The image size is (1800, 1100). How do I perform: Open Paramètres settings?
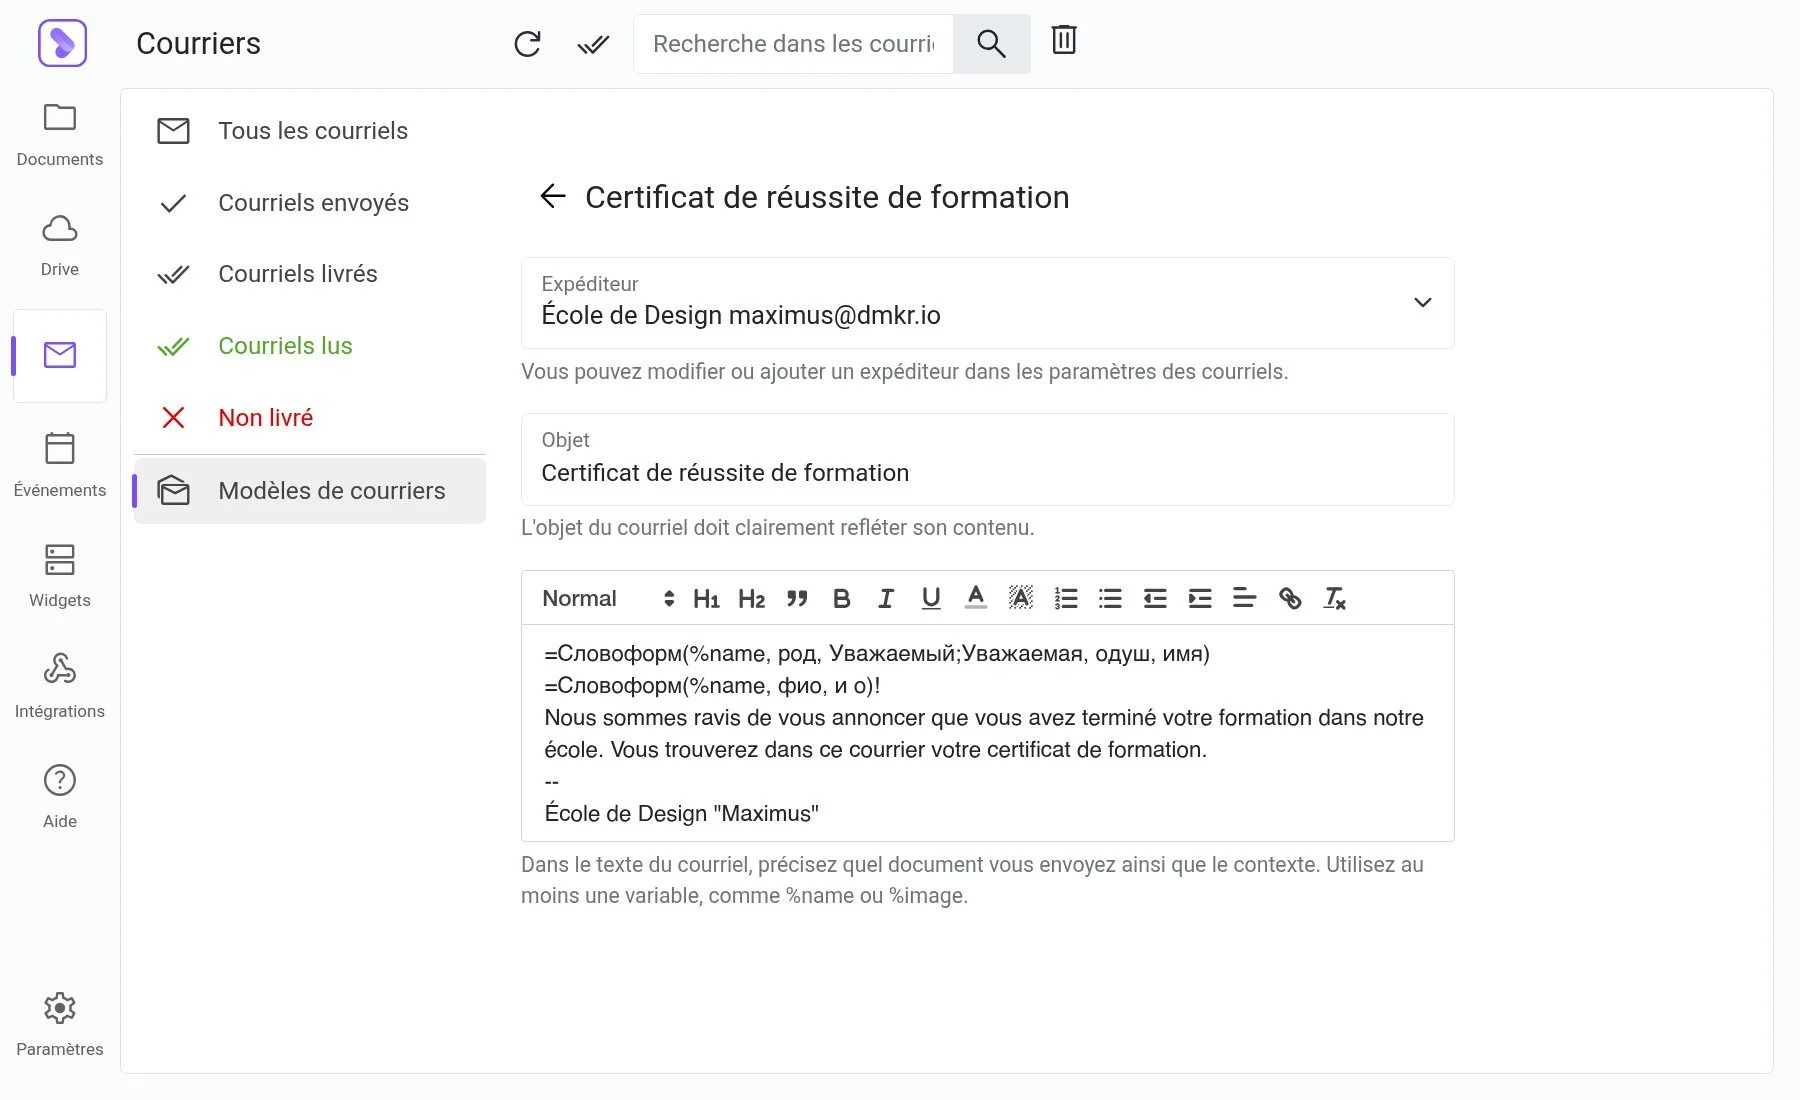point(60,1024)
